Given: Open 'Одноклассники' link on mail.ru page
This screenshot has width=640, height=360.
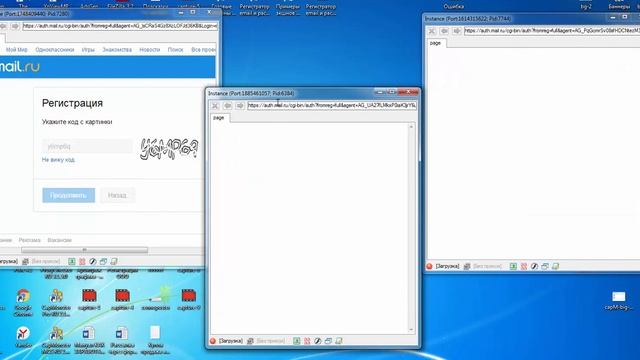Looking at the screenshot, I should click(x=55, y=49).
